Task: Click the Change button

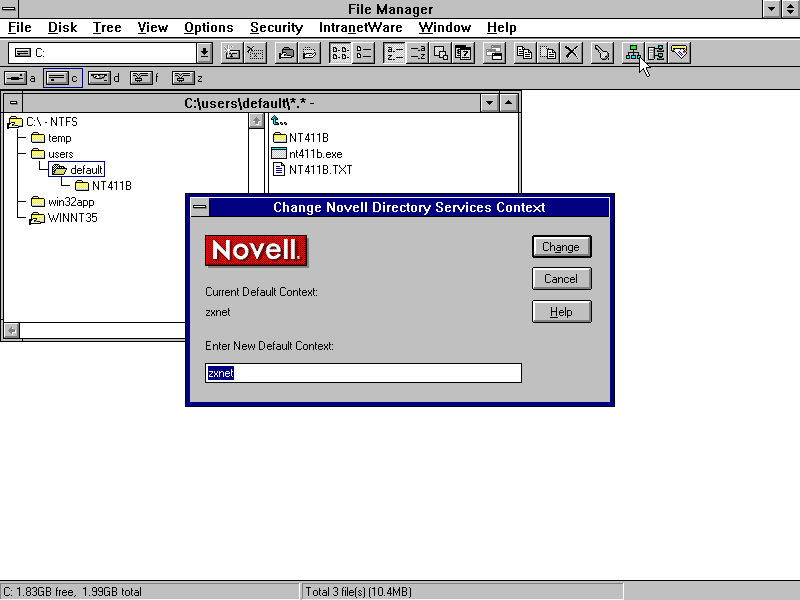Action: tap(561, 247)
